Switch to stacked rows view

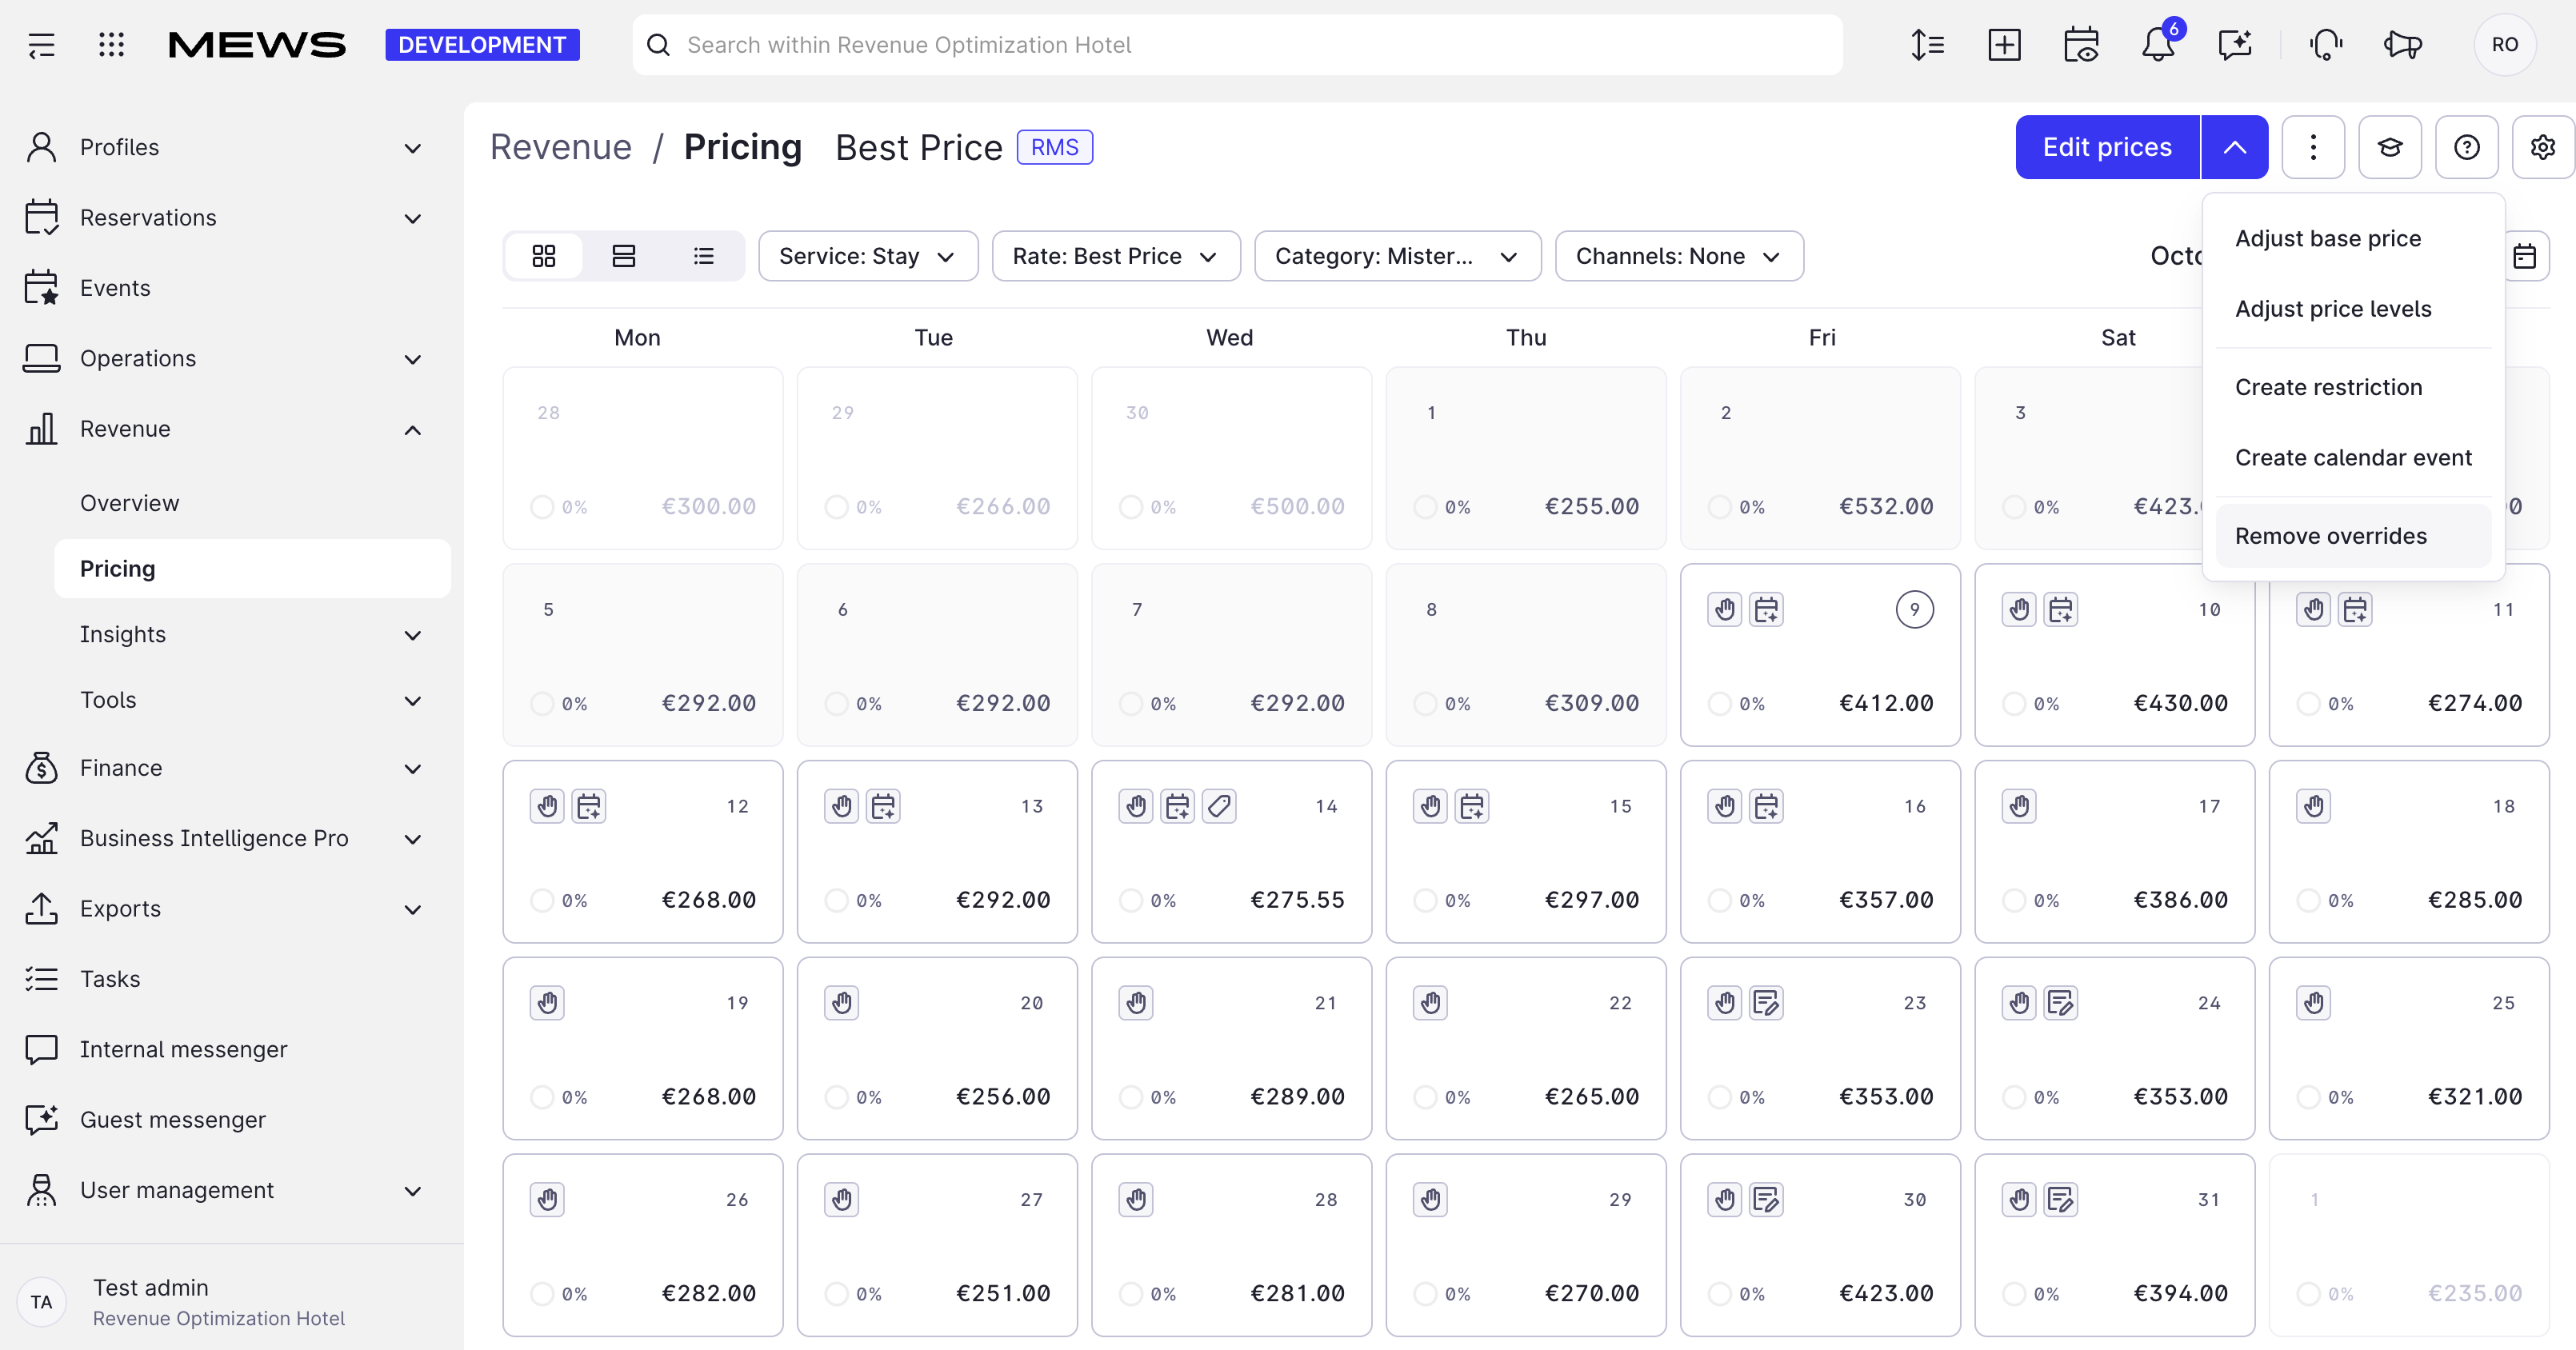tap(624, 256)
